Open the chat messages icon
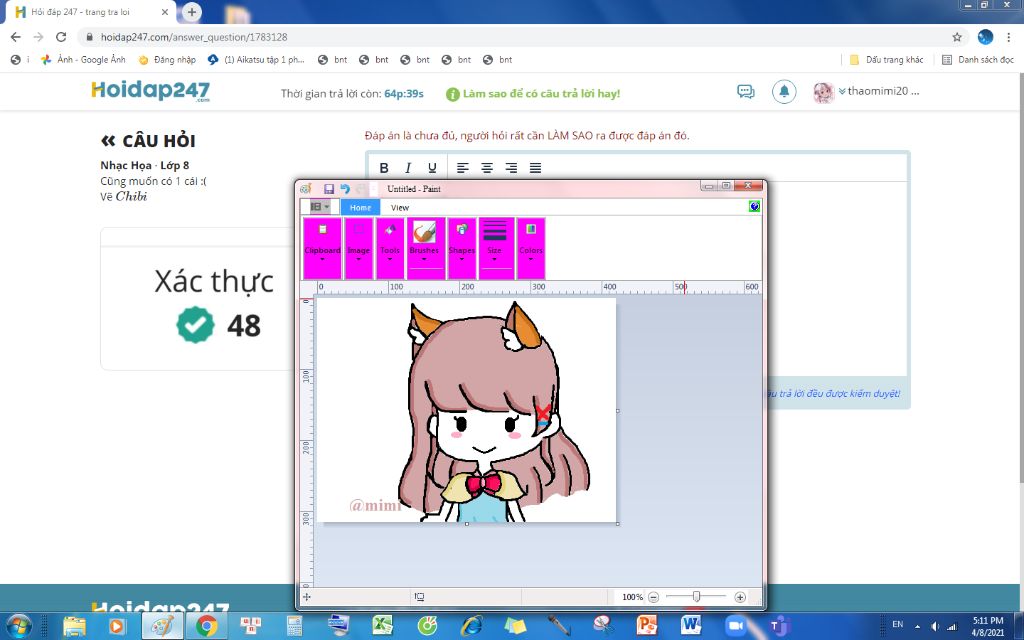 point(745,91)
